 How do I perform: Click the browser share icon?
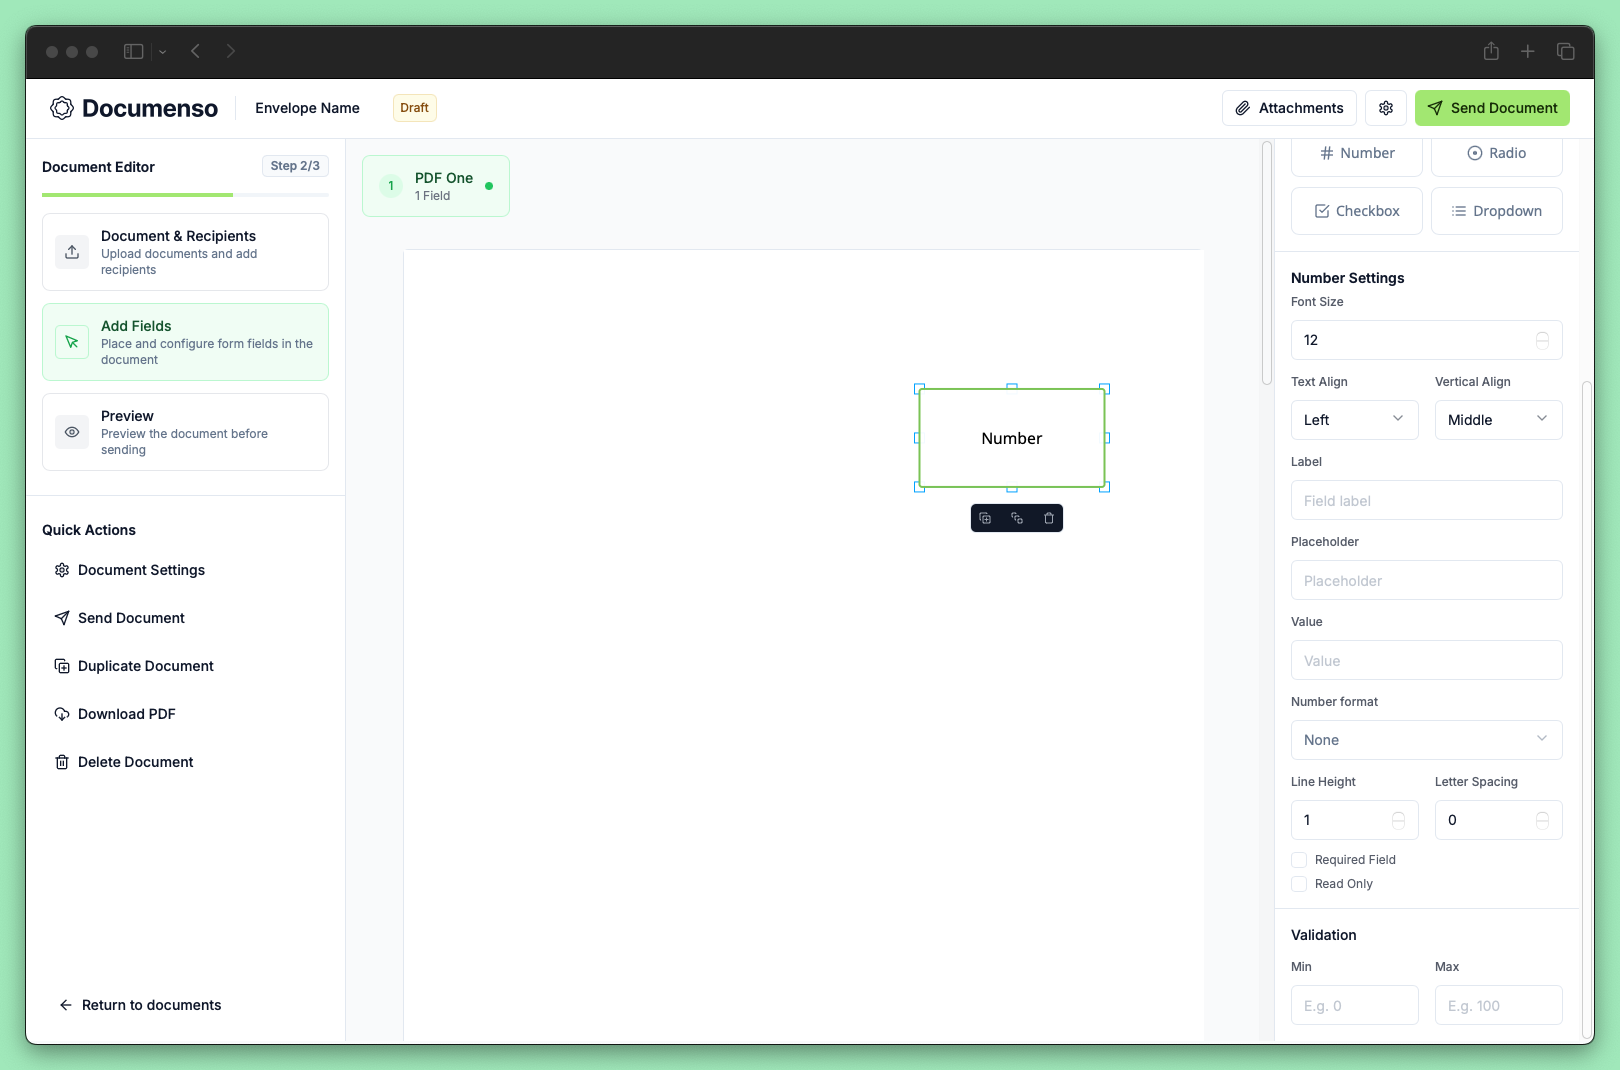pyautogui.click(x=1491, y=51)
